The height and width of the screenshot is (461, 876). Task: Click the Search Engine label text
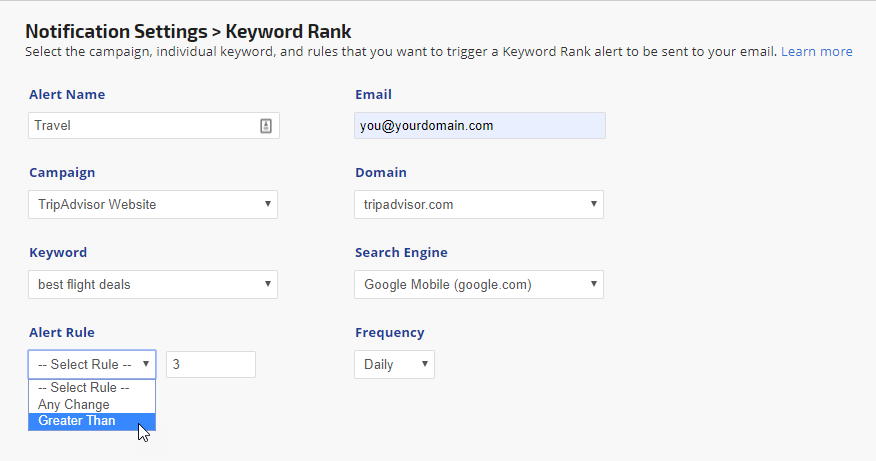[401, 253]
